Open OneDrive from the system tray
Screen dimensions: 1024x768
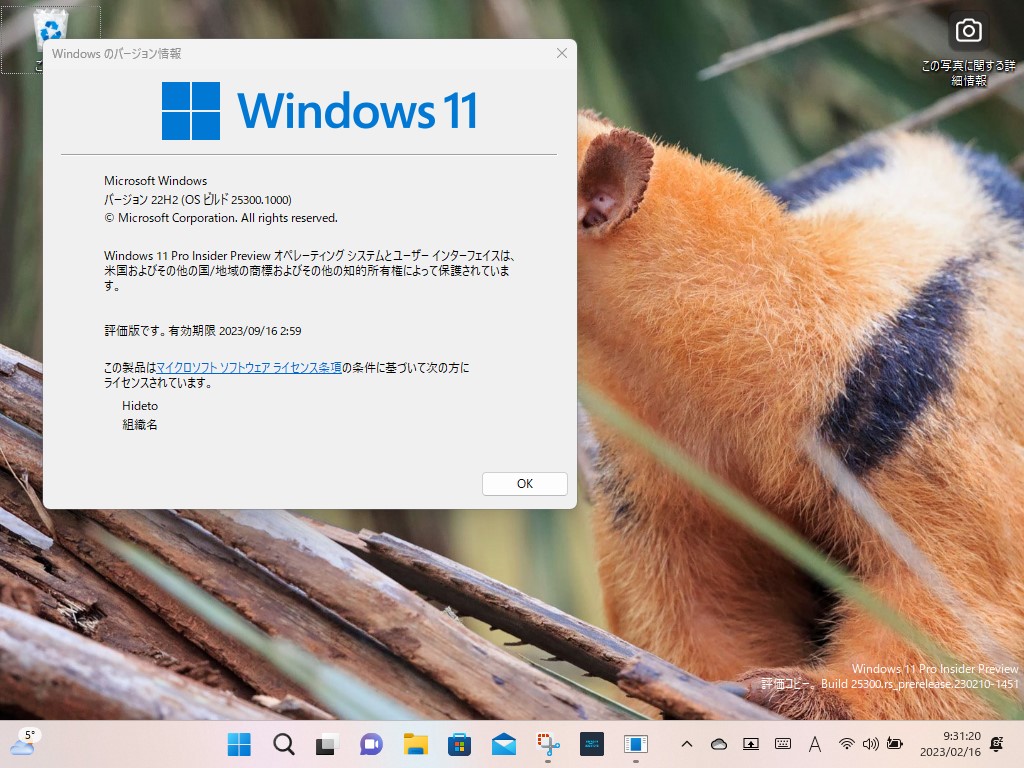718,744
